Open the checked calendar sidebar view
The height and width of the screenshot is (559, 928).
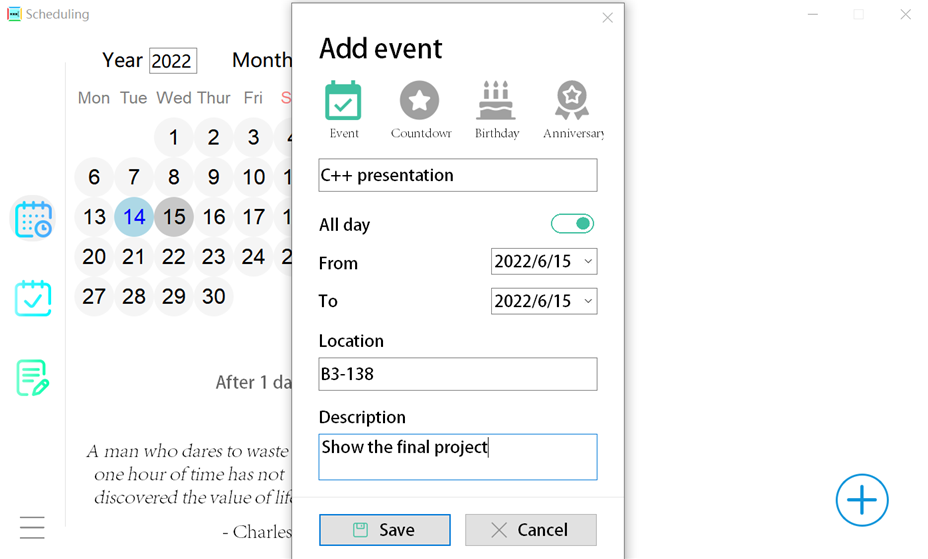[x=33, y=298]
